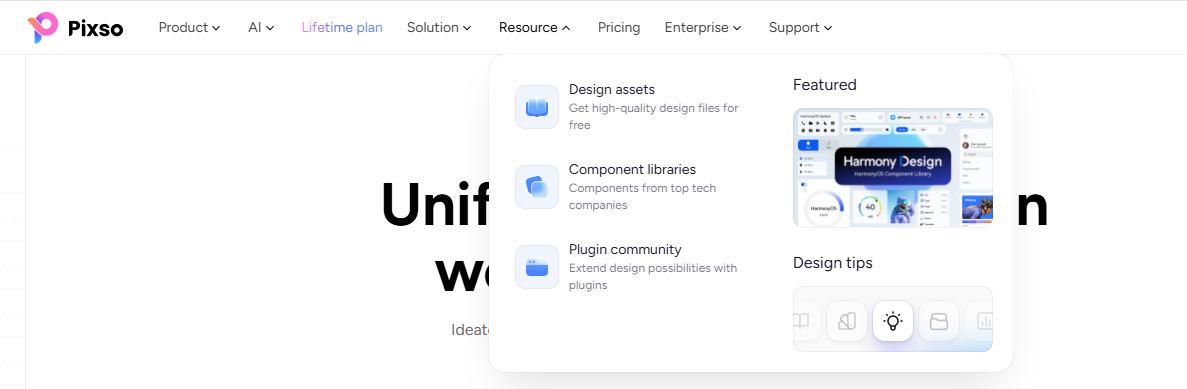Image resolution: width=1187 pixels, height=389 pixels.
Task: Expand the Enterprise dropdown menu
Action: coord(703,28)
